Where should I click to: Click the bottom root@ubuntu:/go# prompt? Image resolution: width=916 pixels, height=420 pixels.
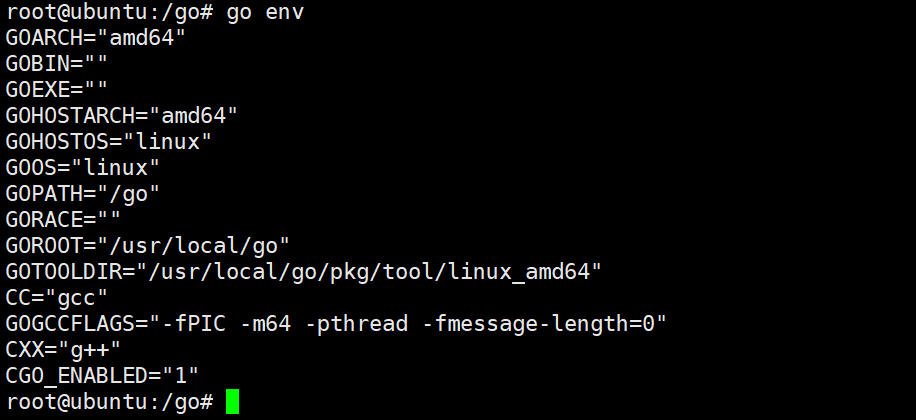(x=109, y=402)
